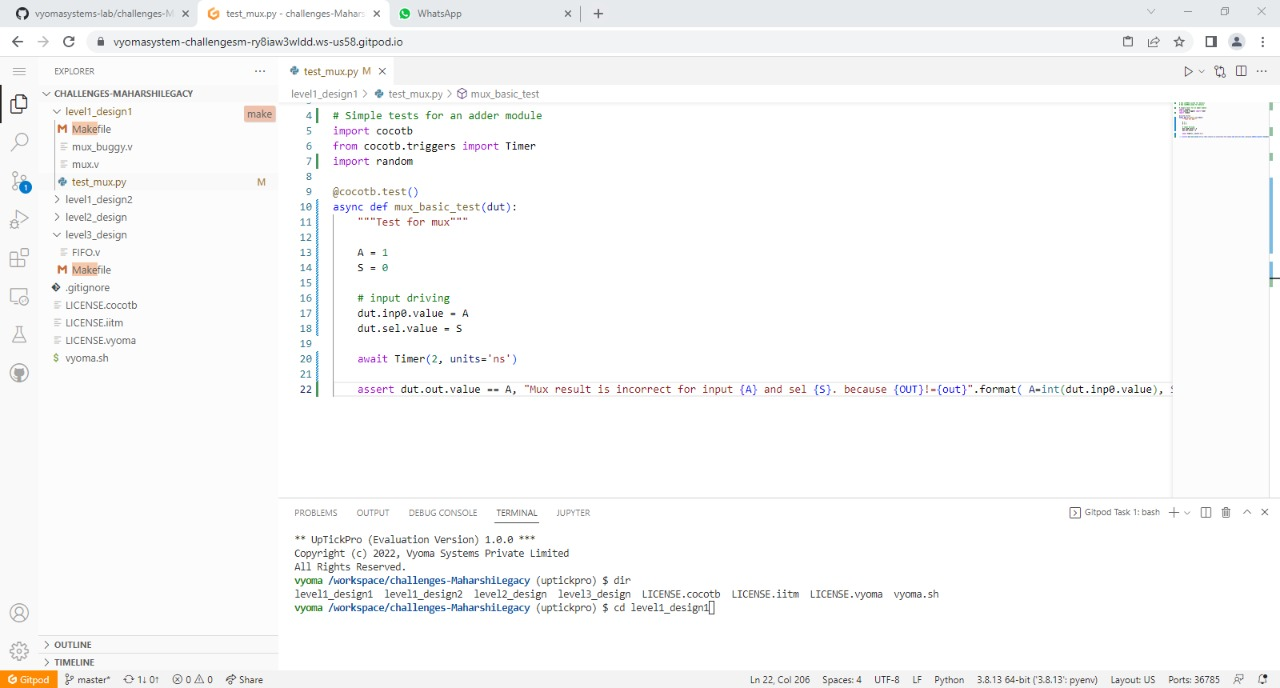Click the make button on level1_design1

pos(260,114)
